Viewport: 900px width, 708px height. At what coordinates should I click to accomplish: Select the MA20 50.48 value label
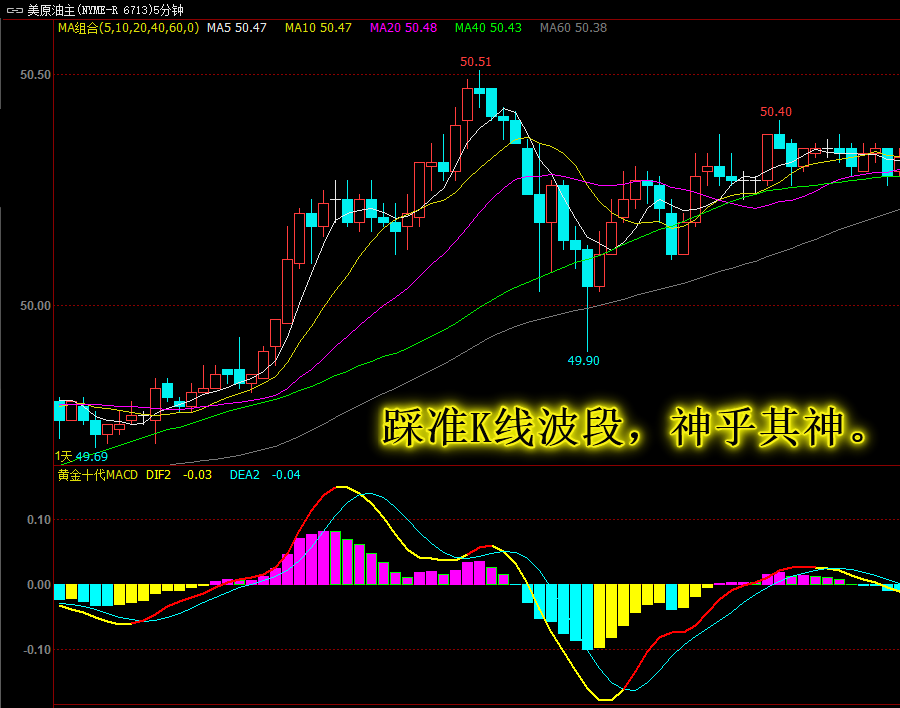click(x=404, y=28)
